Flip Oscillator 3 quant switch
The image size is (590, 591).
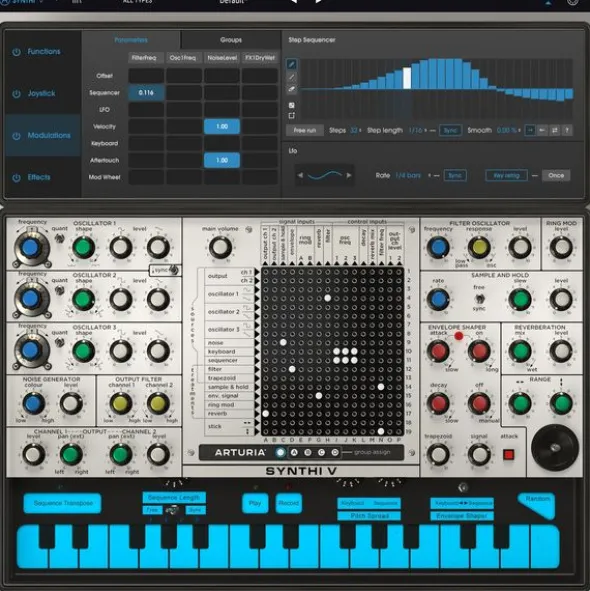coord(59,342)
